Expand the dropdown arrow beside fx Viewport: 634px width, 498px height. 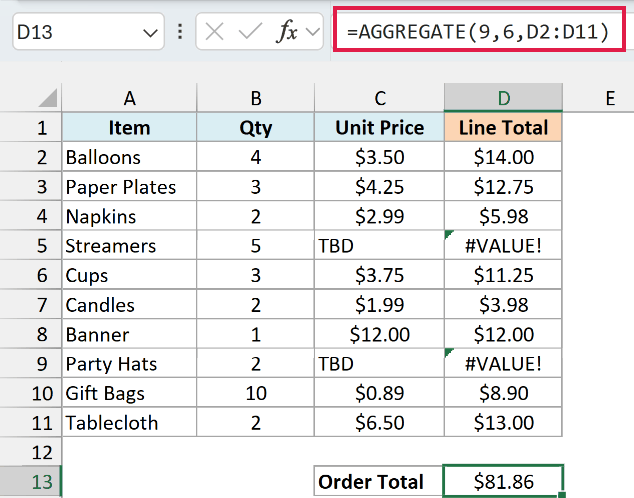(313, 32)
